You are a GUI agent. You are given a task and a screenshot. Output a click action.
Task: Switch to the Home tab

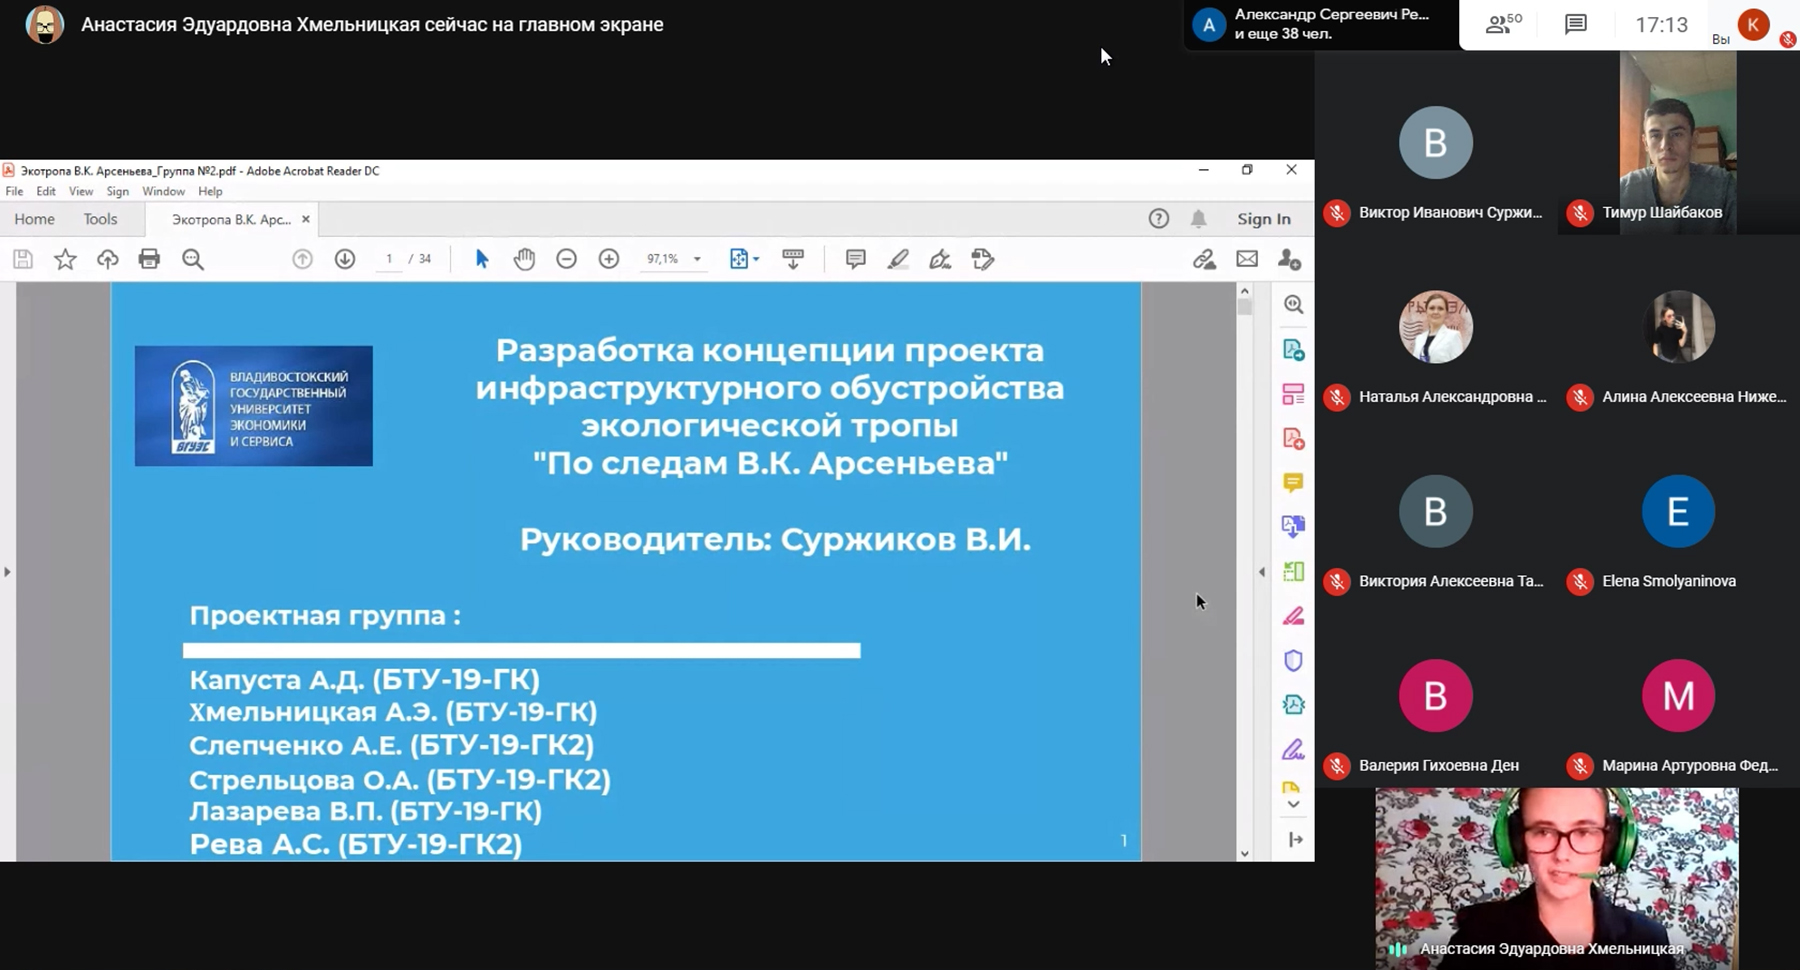(x=35, y=219)
